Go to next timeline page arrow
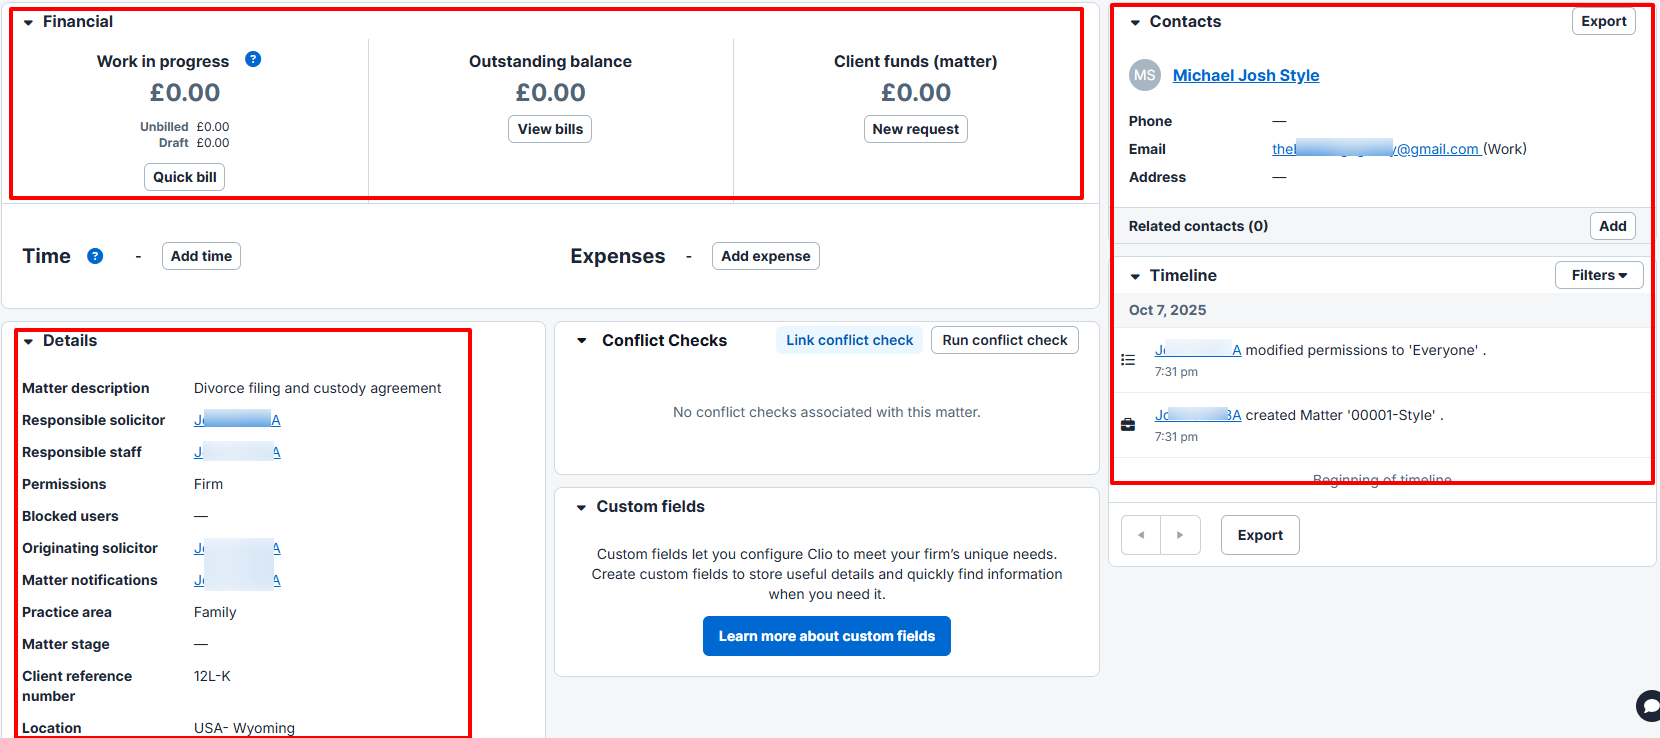1660x738 pixels. 1180,535
